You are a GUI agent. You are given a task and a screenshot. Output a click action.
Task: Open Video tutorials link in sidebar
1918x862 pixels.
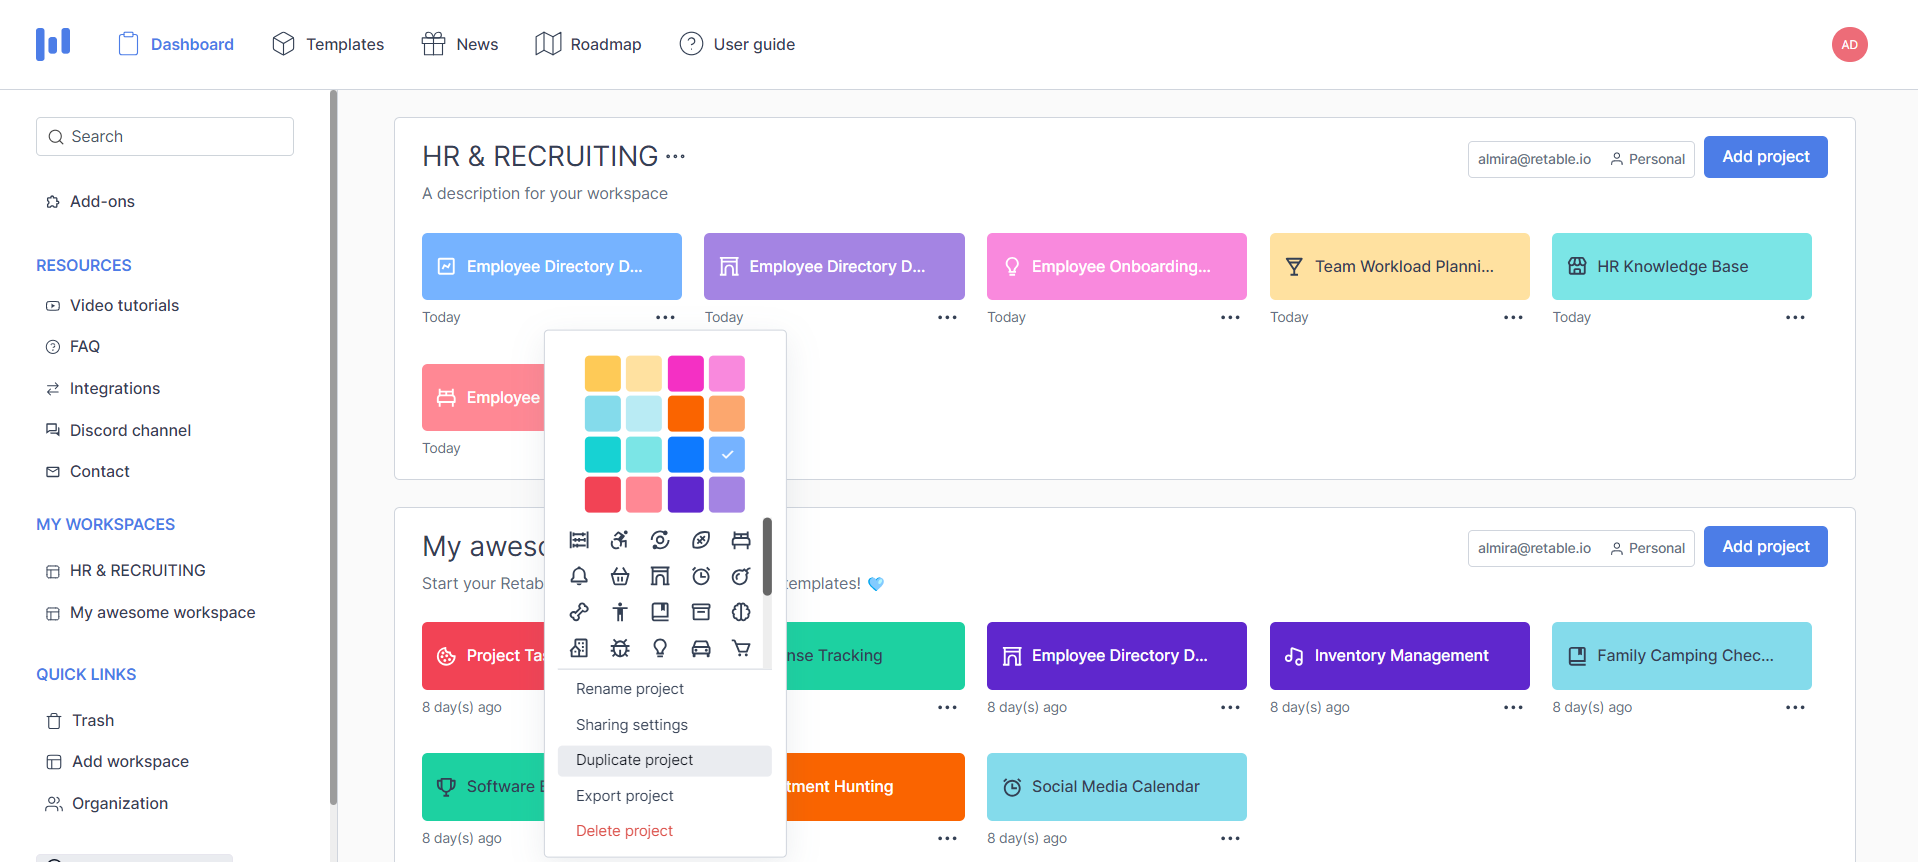(124, 305)
